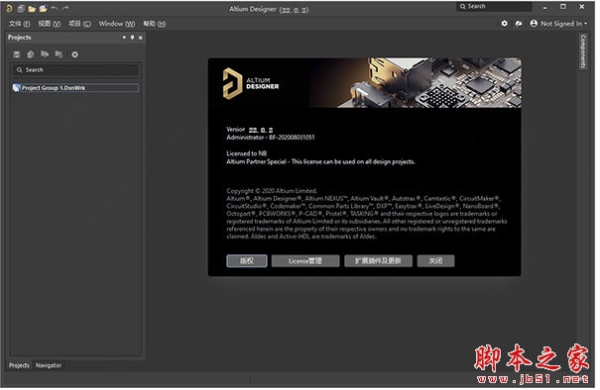Click the Licensed to NB text
Image resolution: width=600 pixels, height=390 pixels.
246,153
